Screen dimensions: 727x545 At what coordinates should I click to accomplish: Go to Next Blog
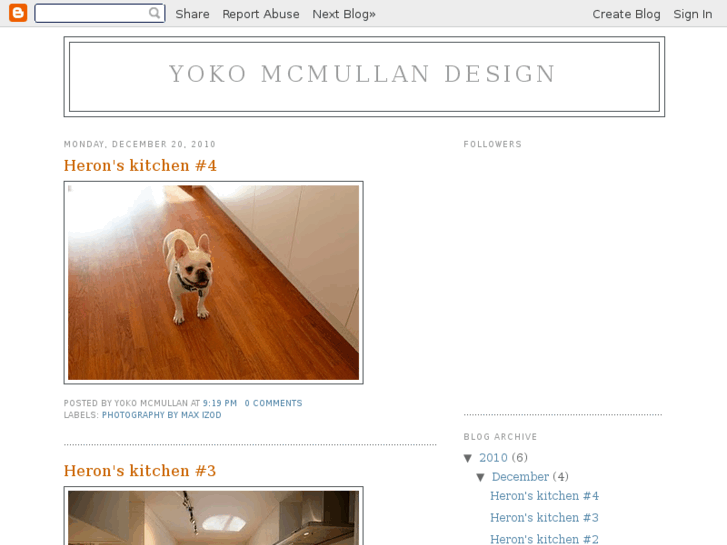344,14
